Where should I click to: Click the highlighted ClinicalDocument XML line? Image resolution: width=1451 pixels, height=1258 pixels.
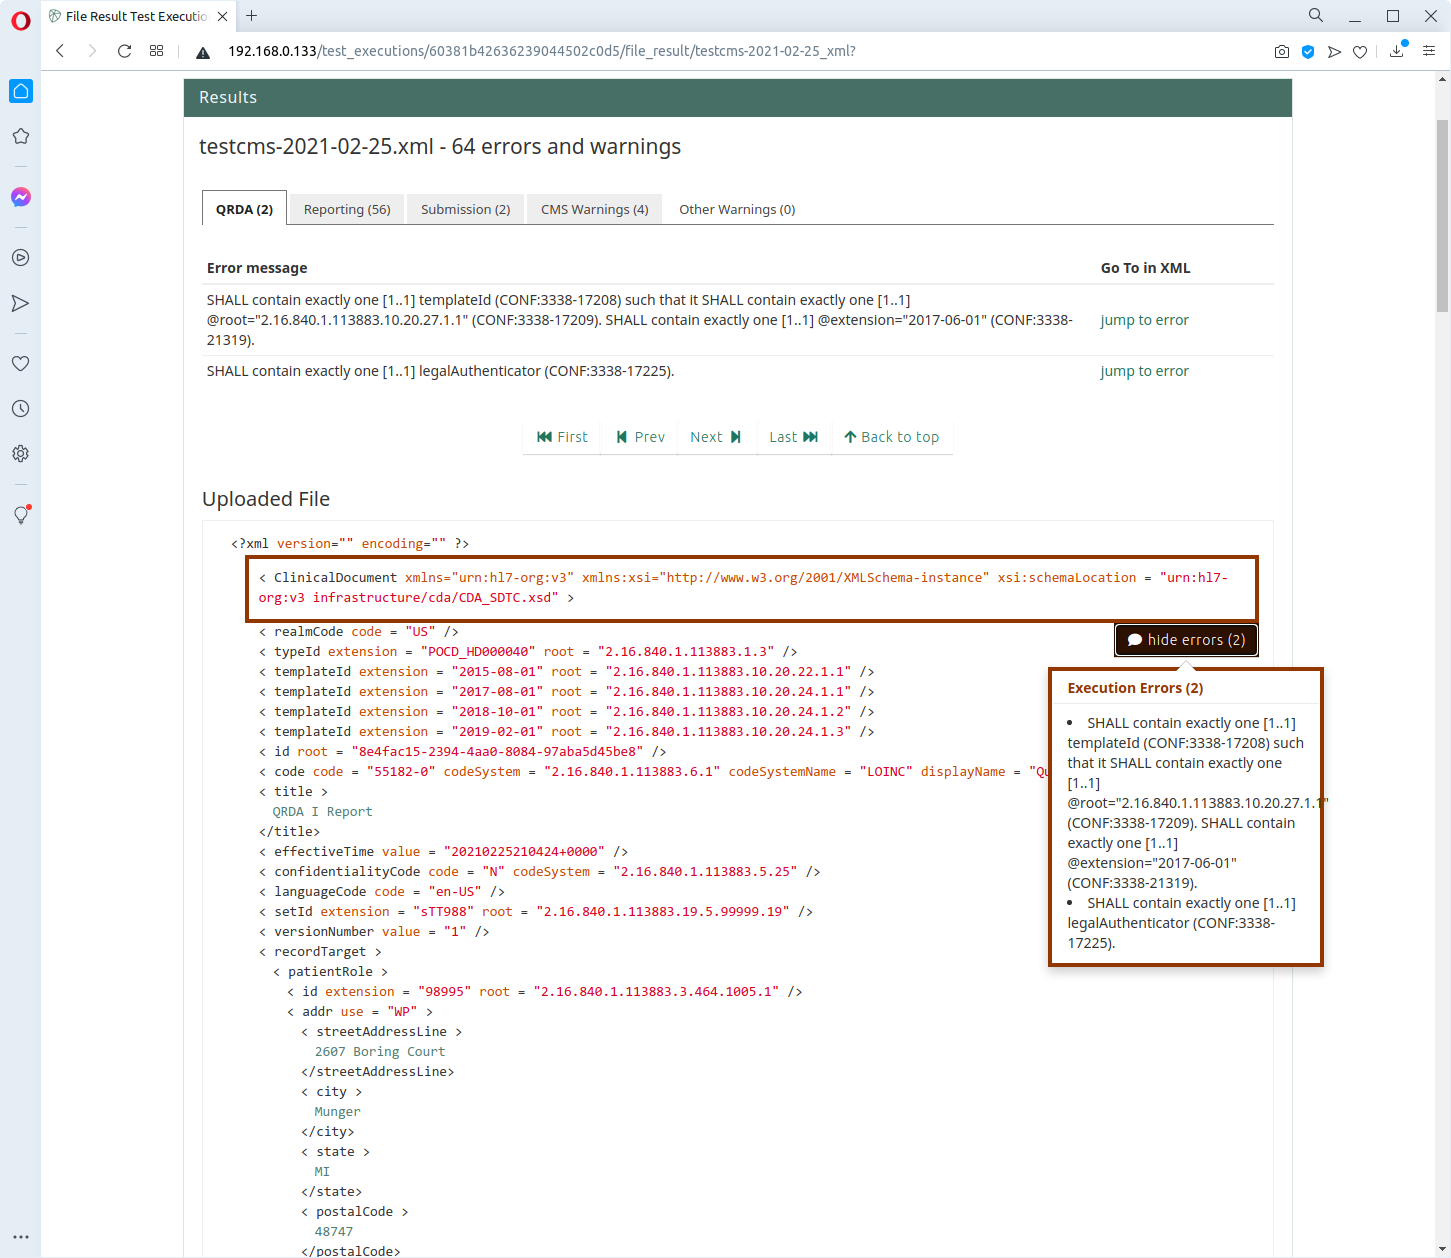752,588
